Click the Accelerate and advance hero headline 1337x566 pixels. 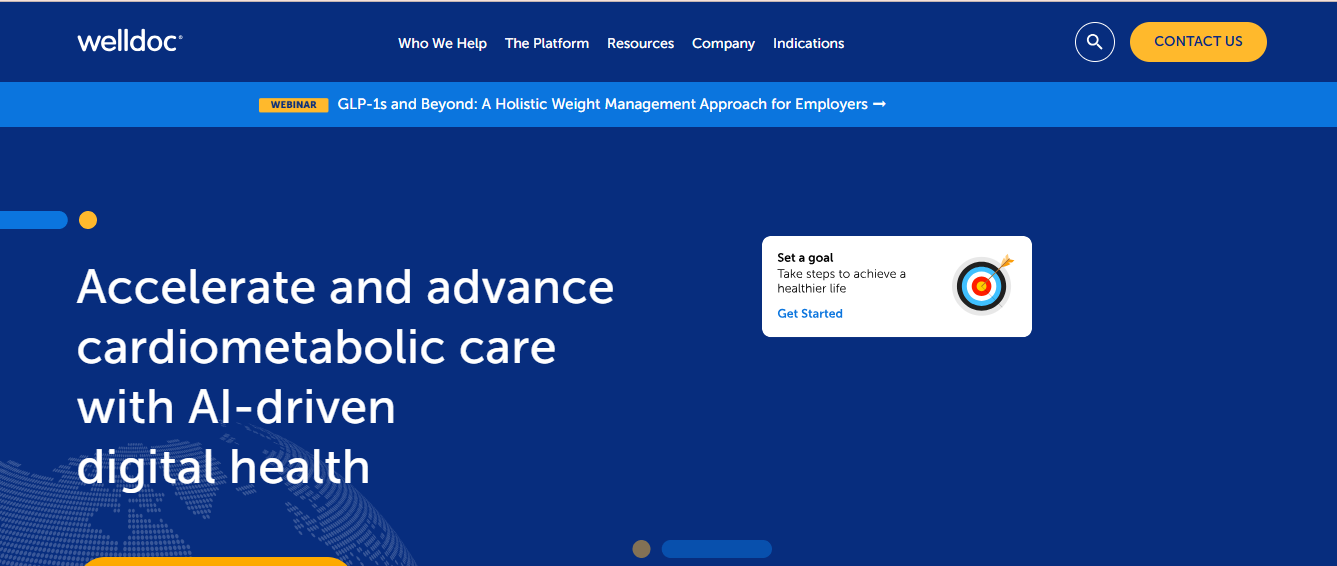tap(345, 377)
